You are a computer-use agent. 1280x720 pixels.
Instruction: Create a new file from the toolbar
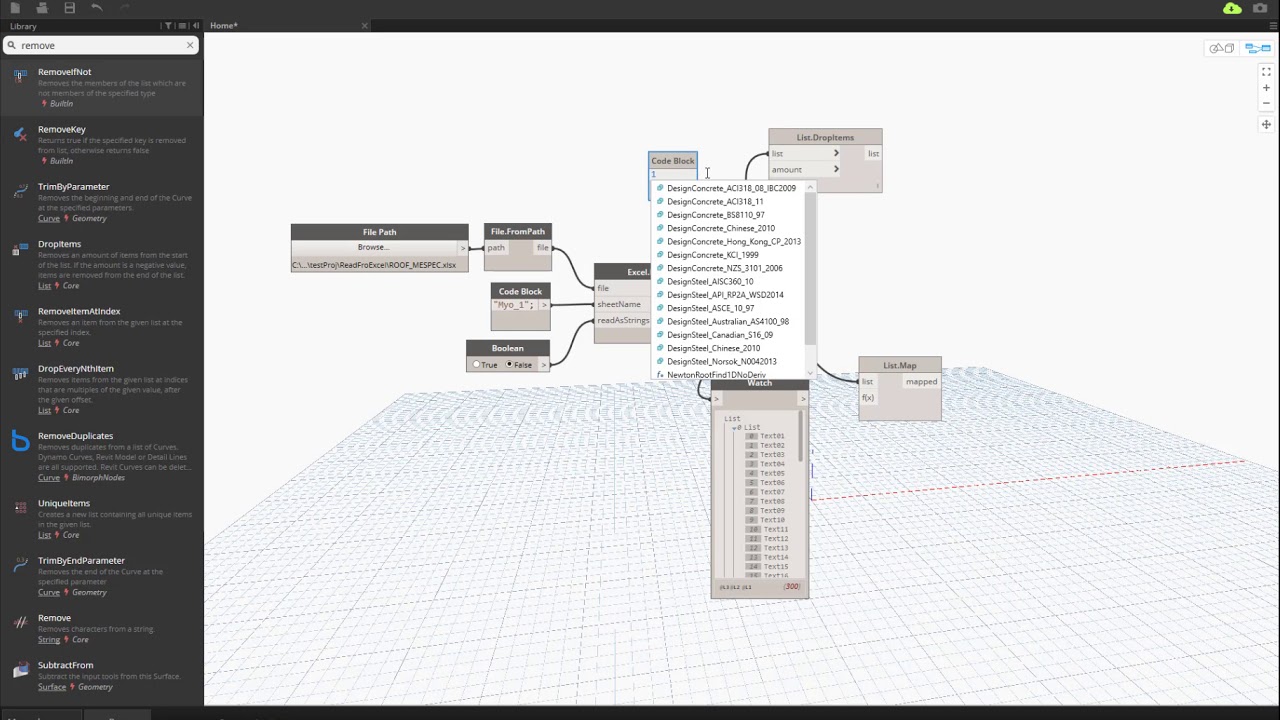[15, 8]
